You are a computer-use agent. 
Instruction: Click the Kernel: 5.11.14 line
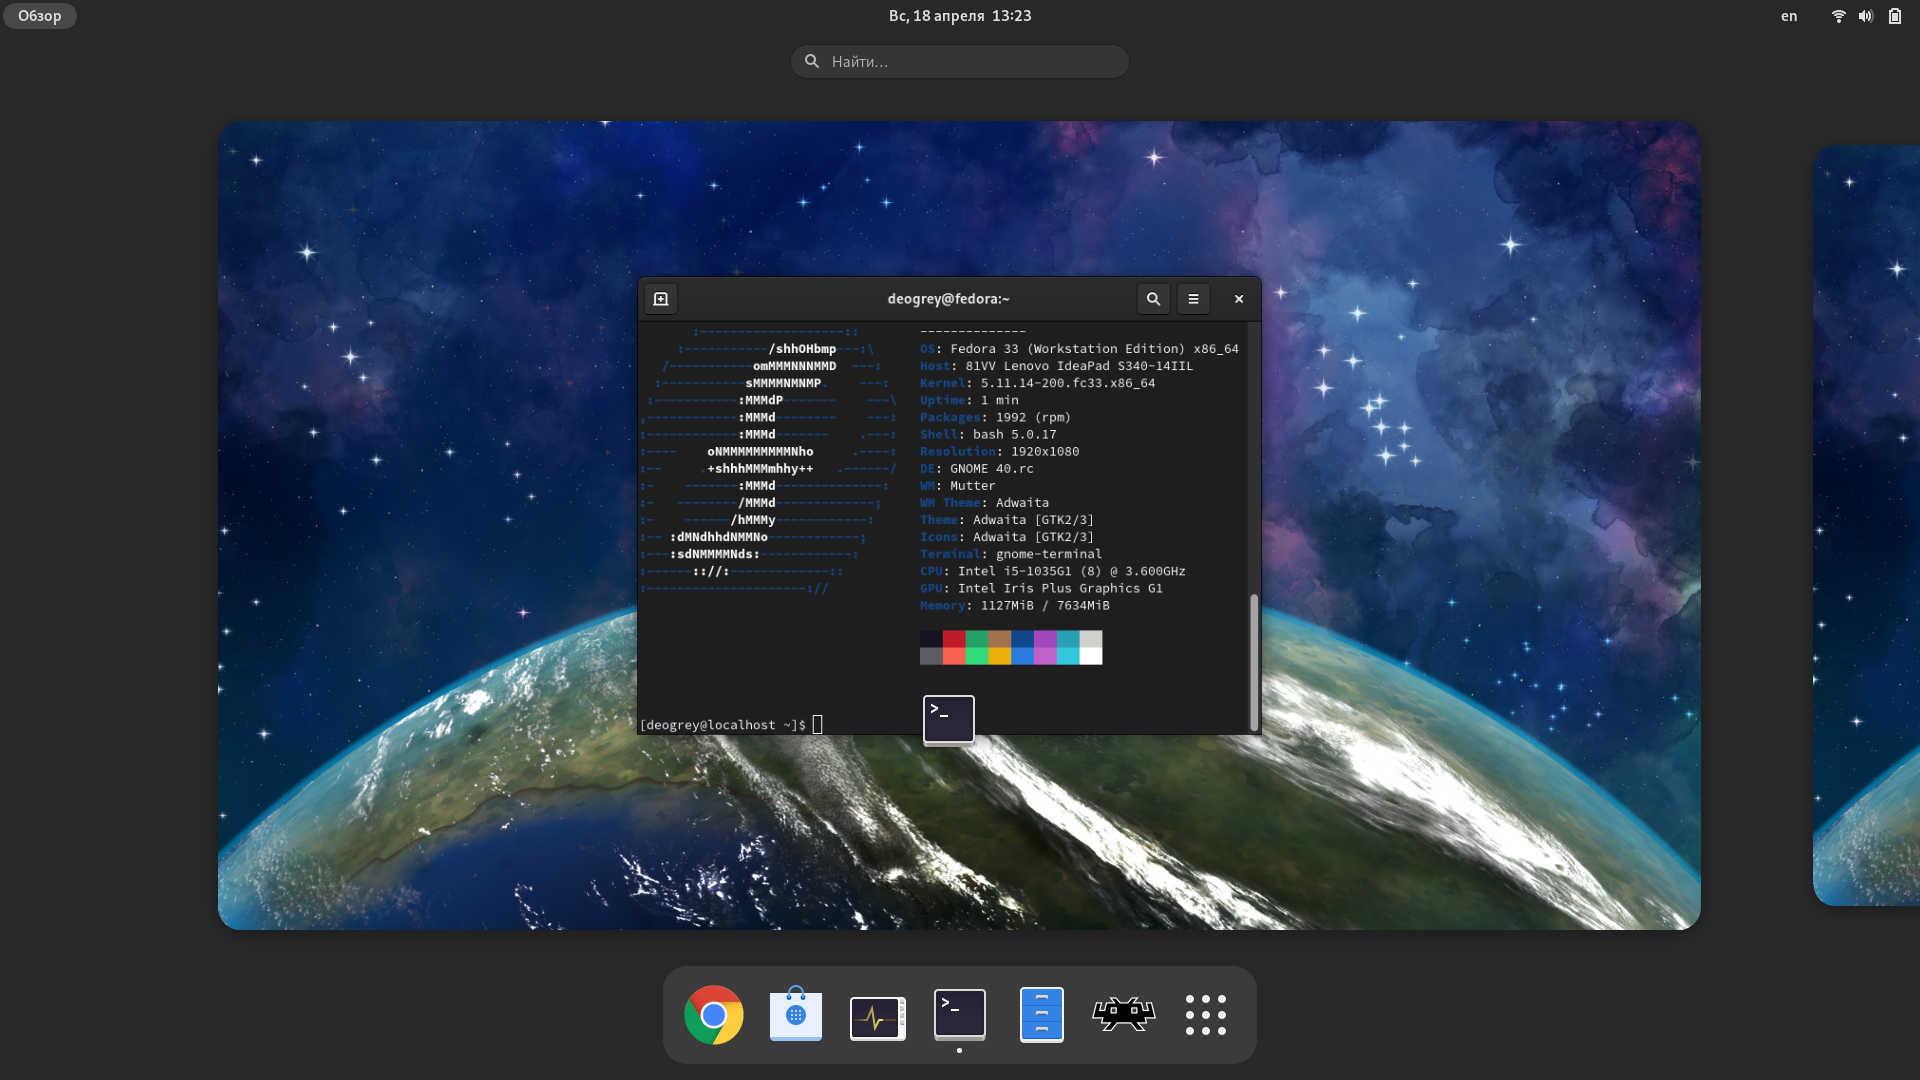pos(1037,383)
